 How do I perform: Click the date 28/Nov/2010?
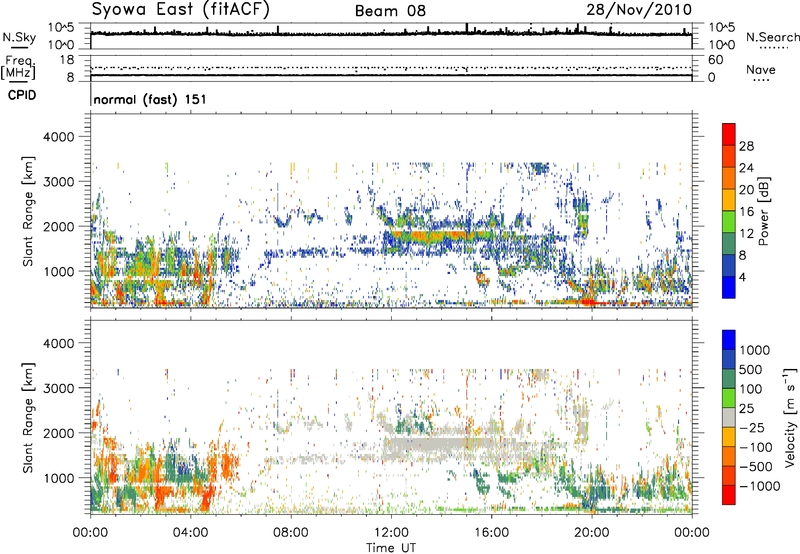(639, 9)
